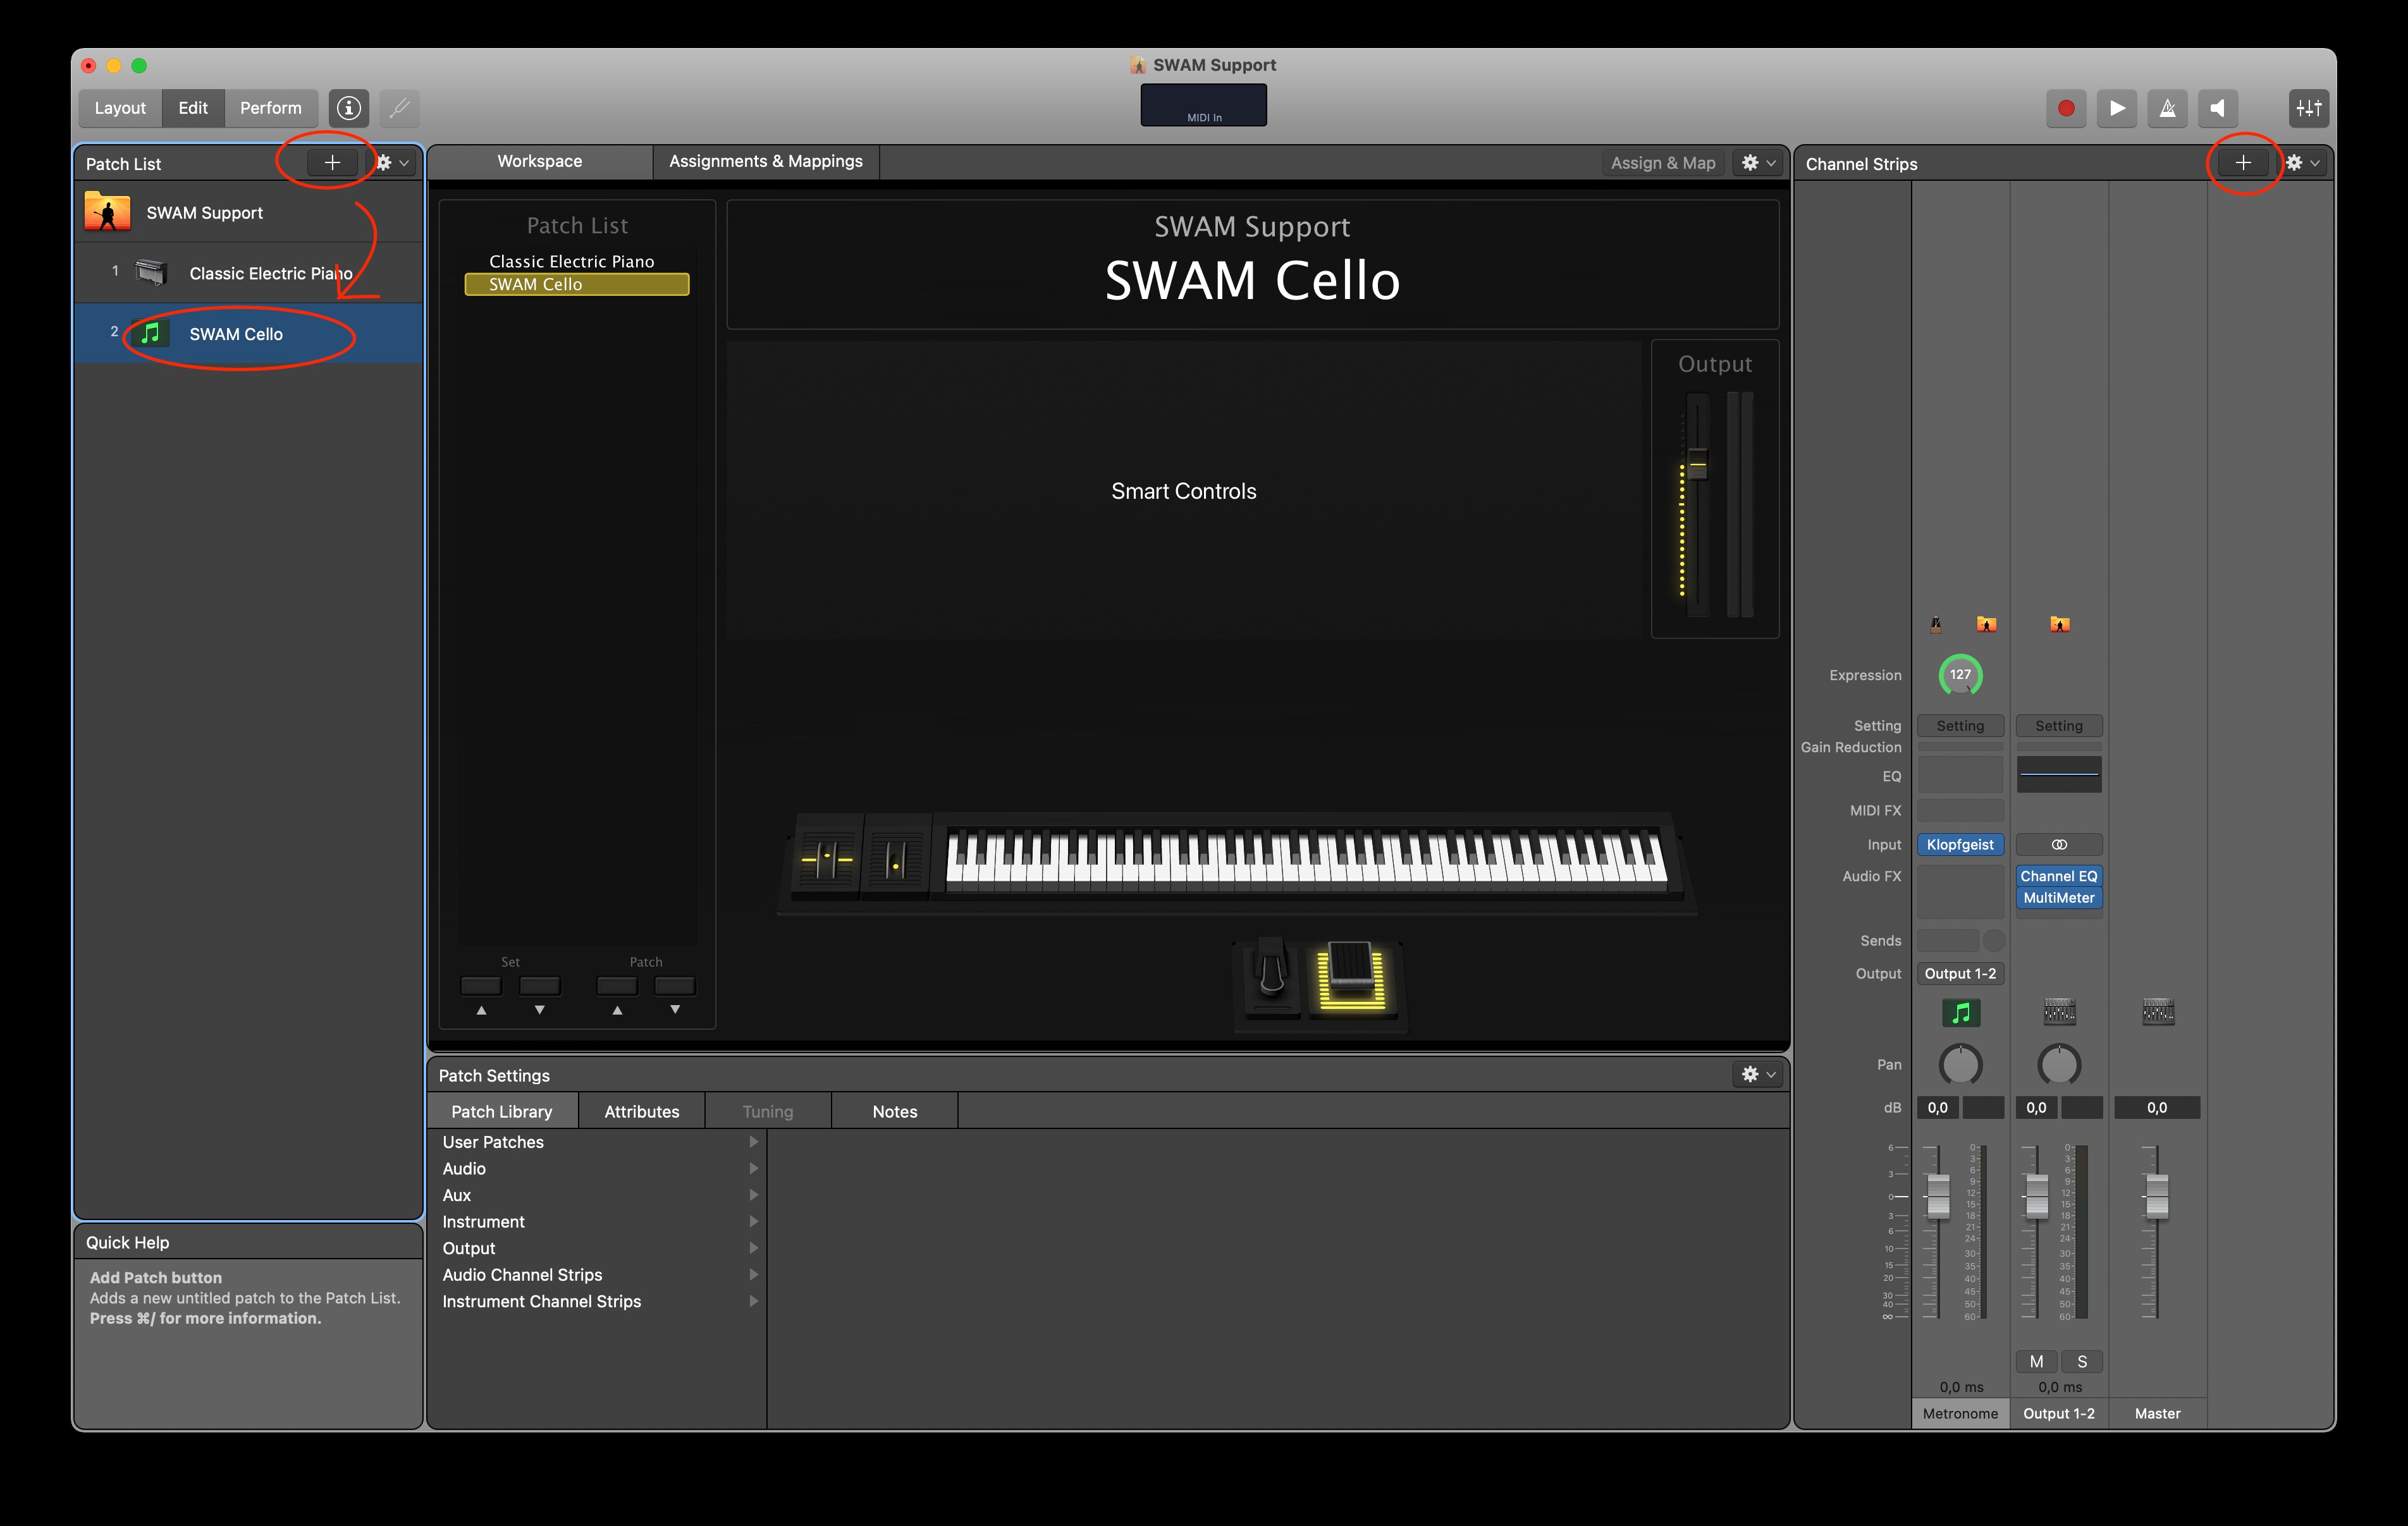Viewport: 2408px width, 1526px height.
Task: Click the master mute speaker icon
Action: 2217,108
